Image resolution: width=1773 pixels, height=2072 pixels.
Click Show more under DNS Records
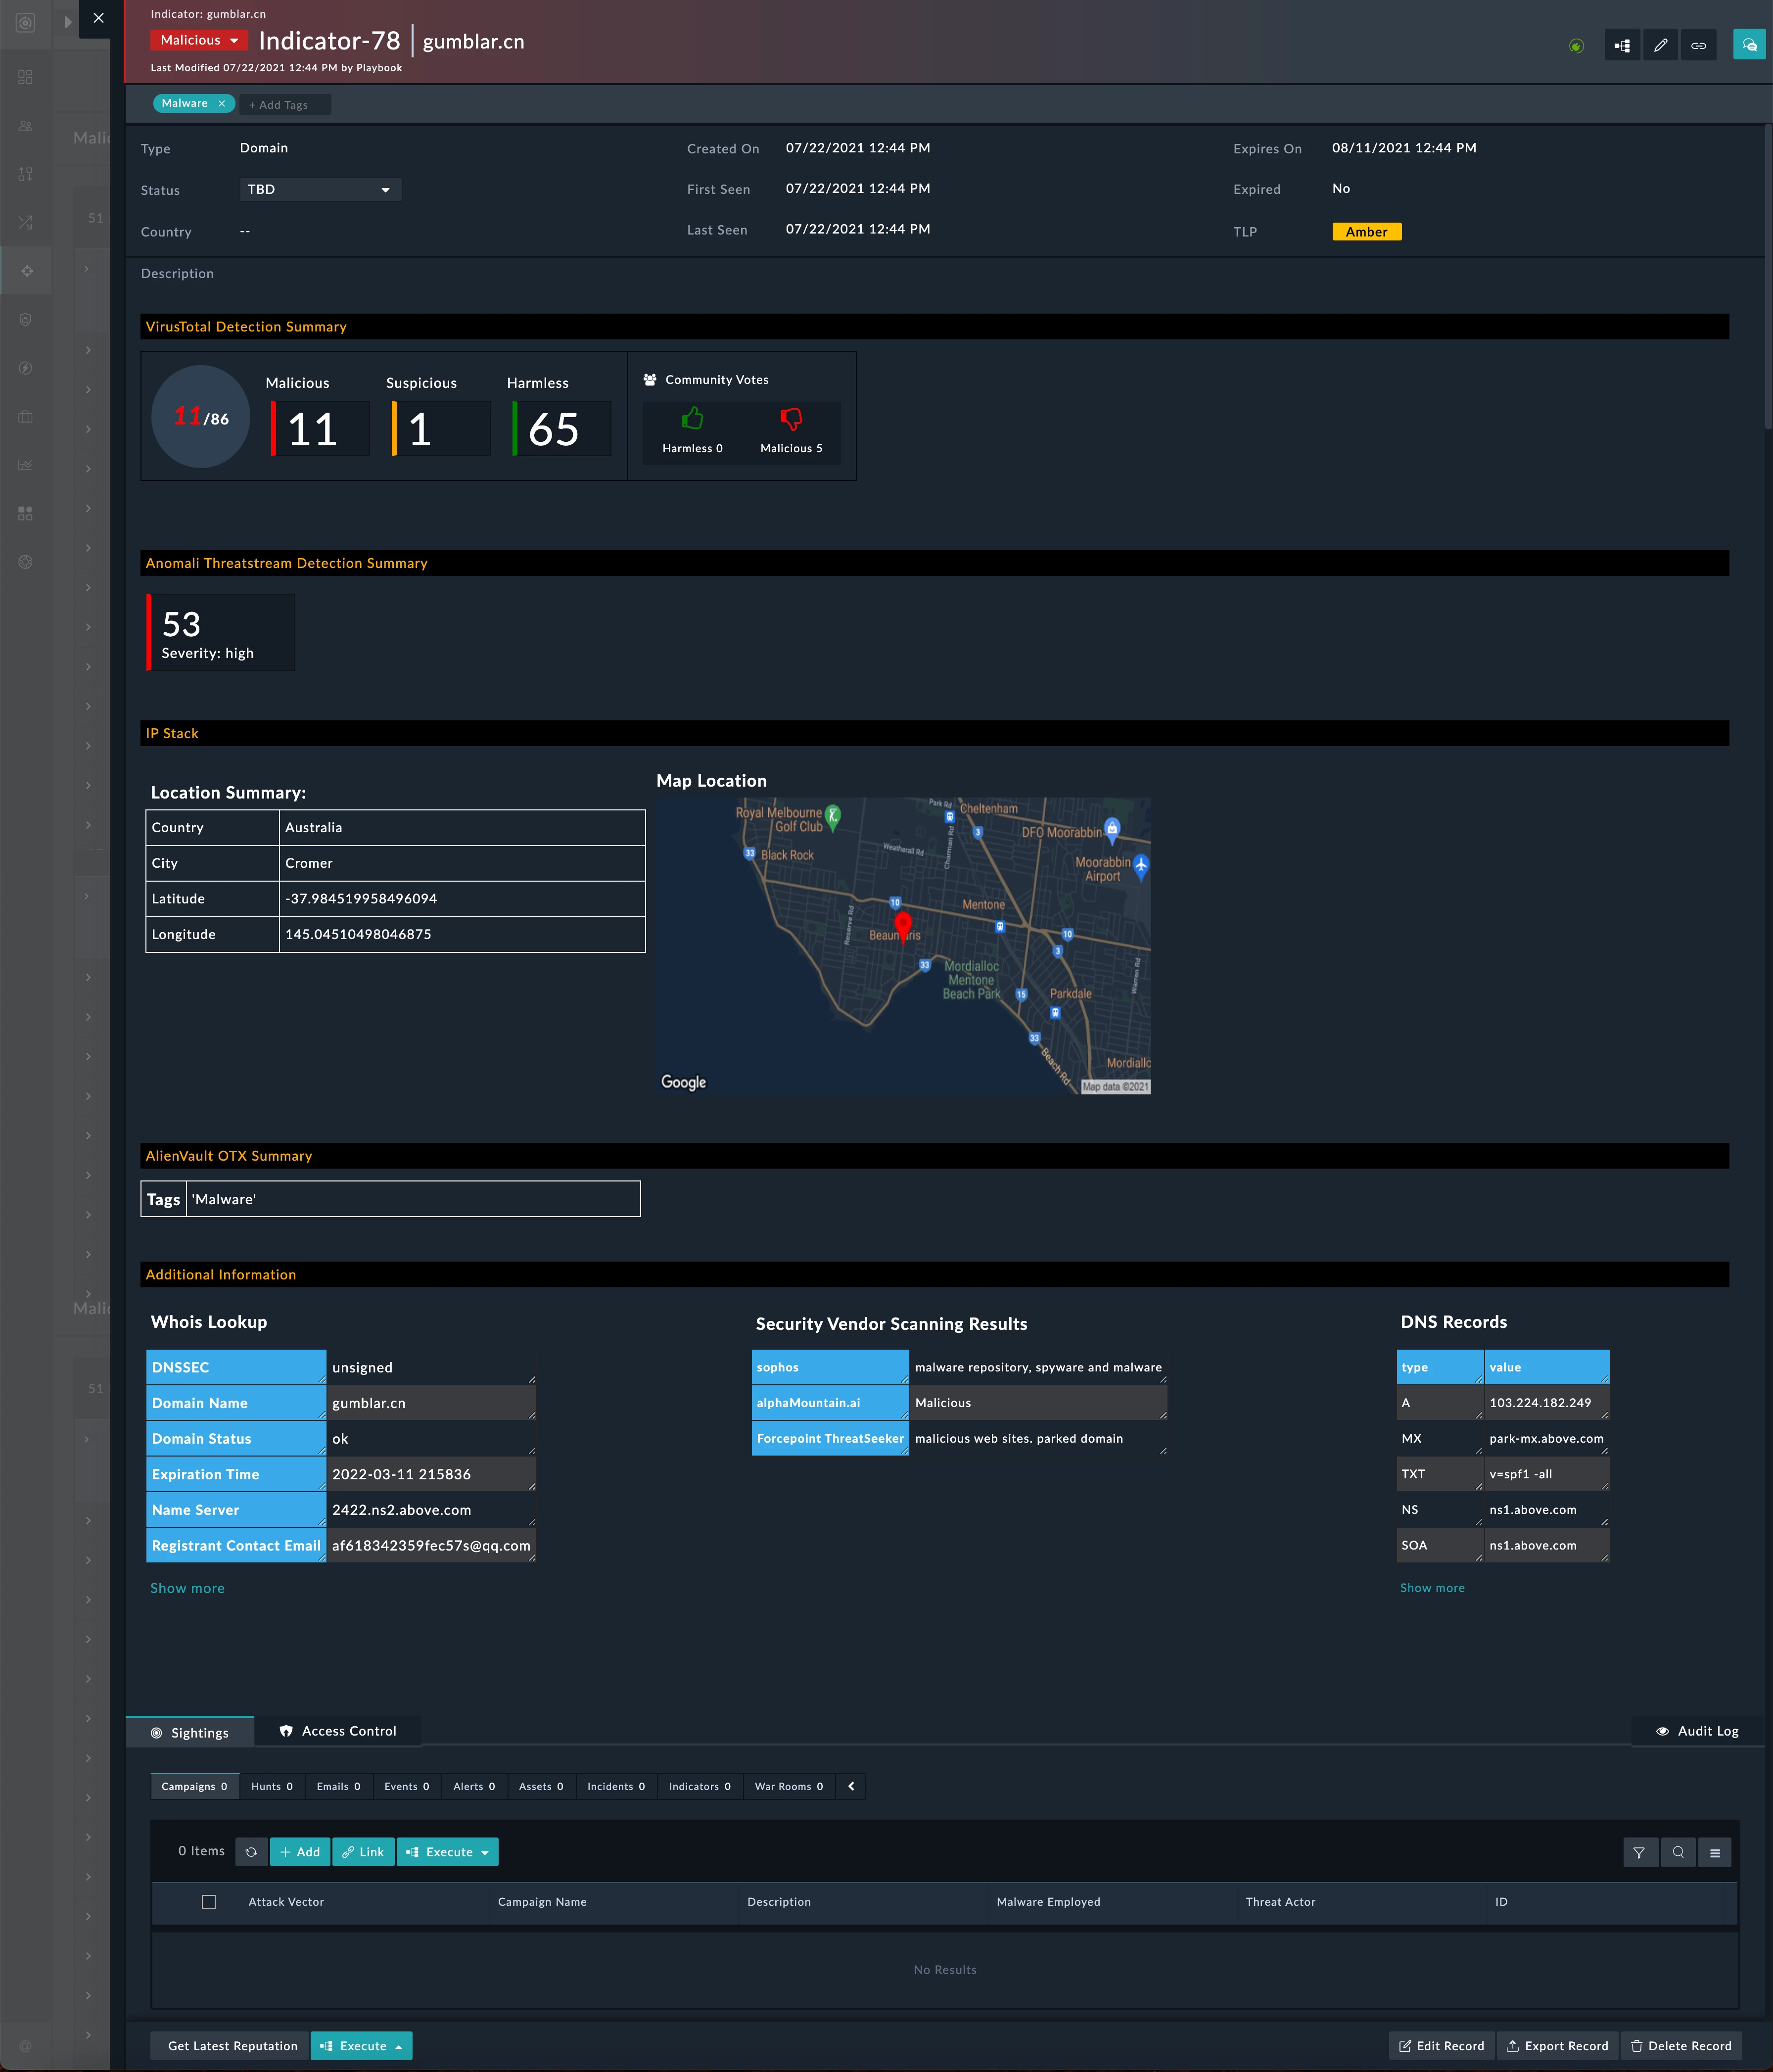tap(1432, 1588)
